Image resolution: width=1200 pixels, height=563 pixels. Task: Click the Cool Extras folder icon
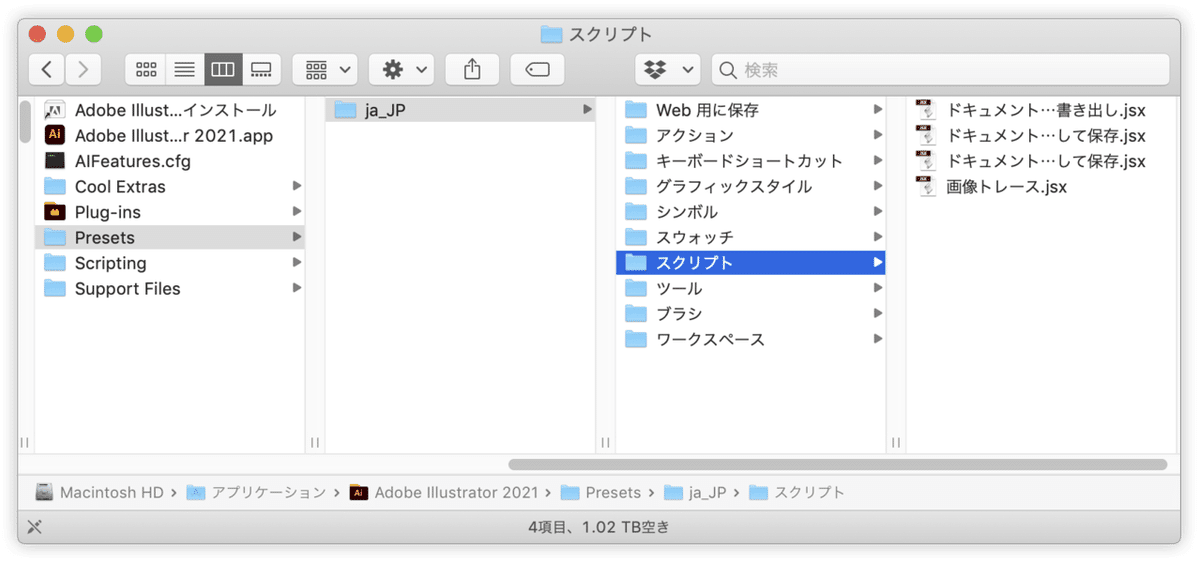(55, 186)
